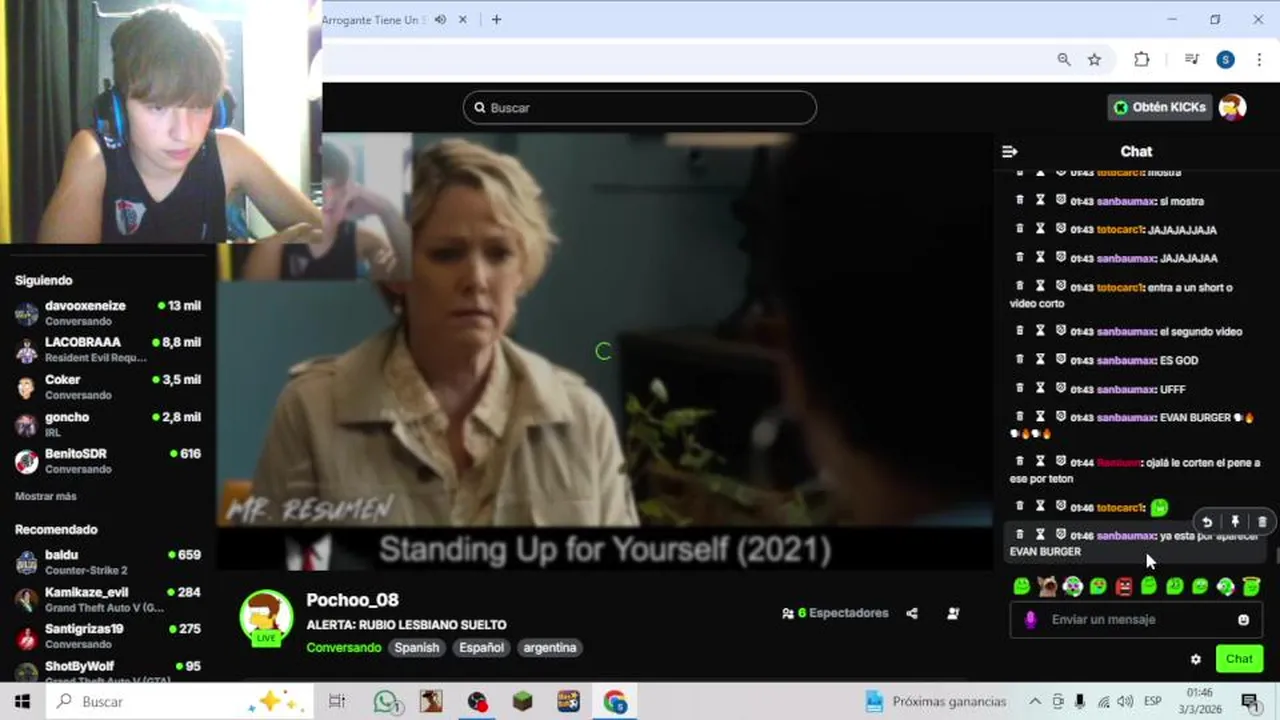Open Coker channel in sidebar
Image resolution: width=1280 pixels, height=720 pixels.
click(108, 386)
